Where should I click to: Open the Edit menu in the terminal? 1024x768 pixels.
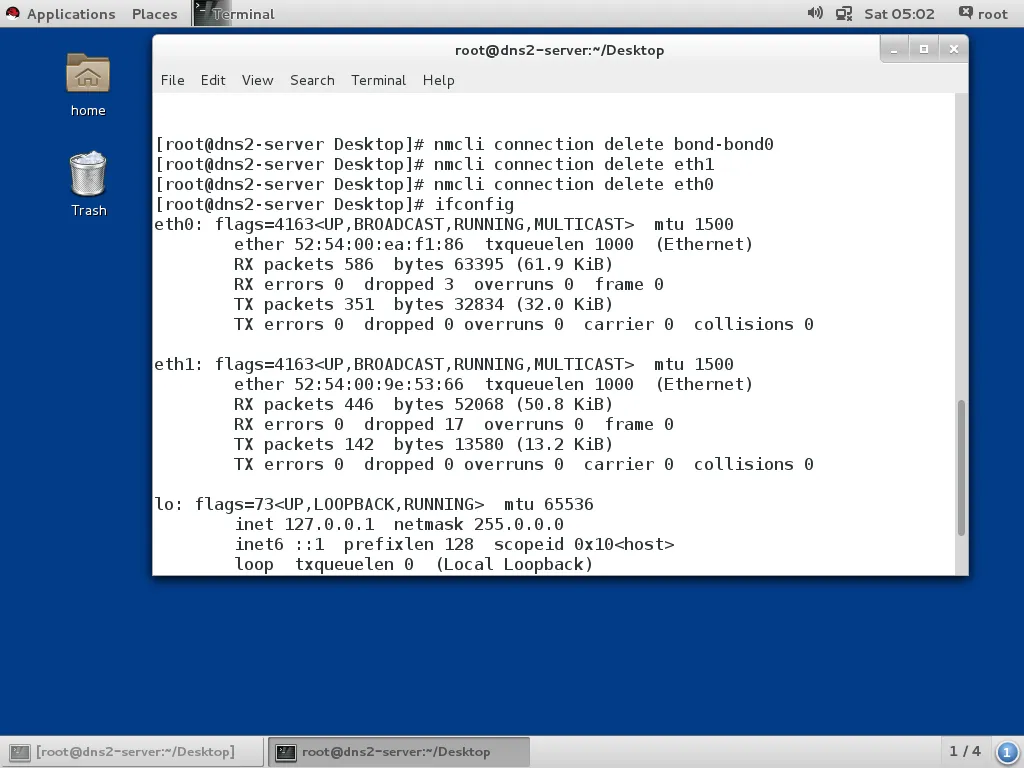pos(212,80)
